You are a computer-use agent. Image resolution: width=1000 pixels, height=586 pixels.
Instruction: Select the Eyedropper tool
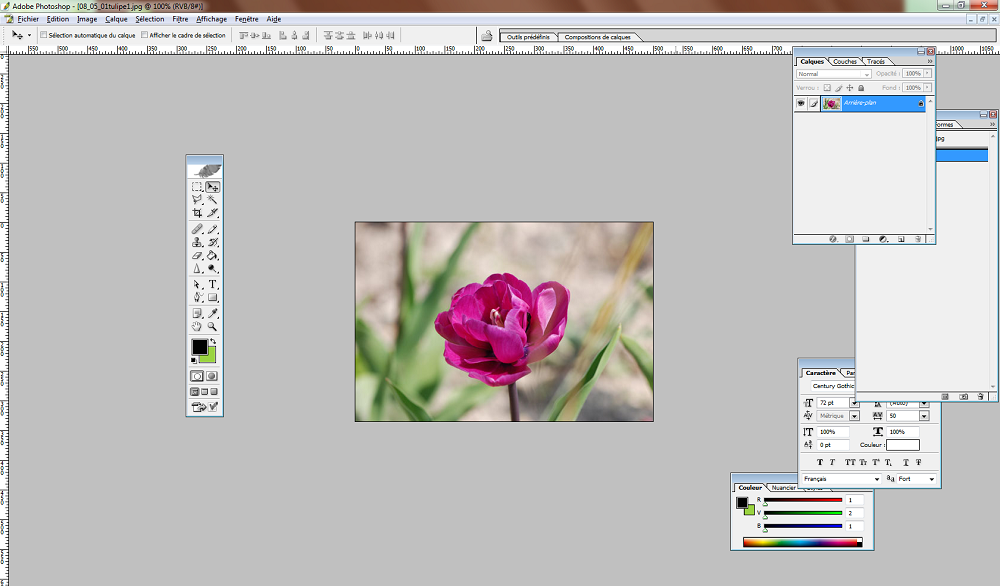[x=212, y=313]
